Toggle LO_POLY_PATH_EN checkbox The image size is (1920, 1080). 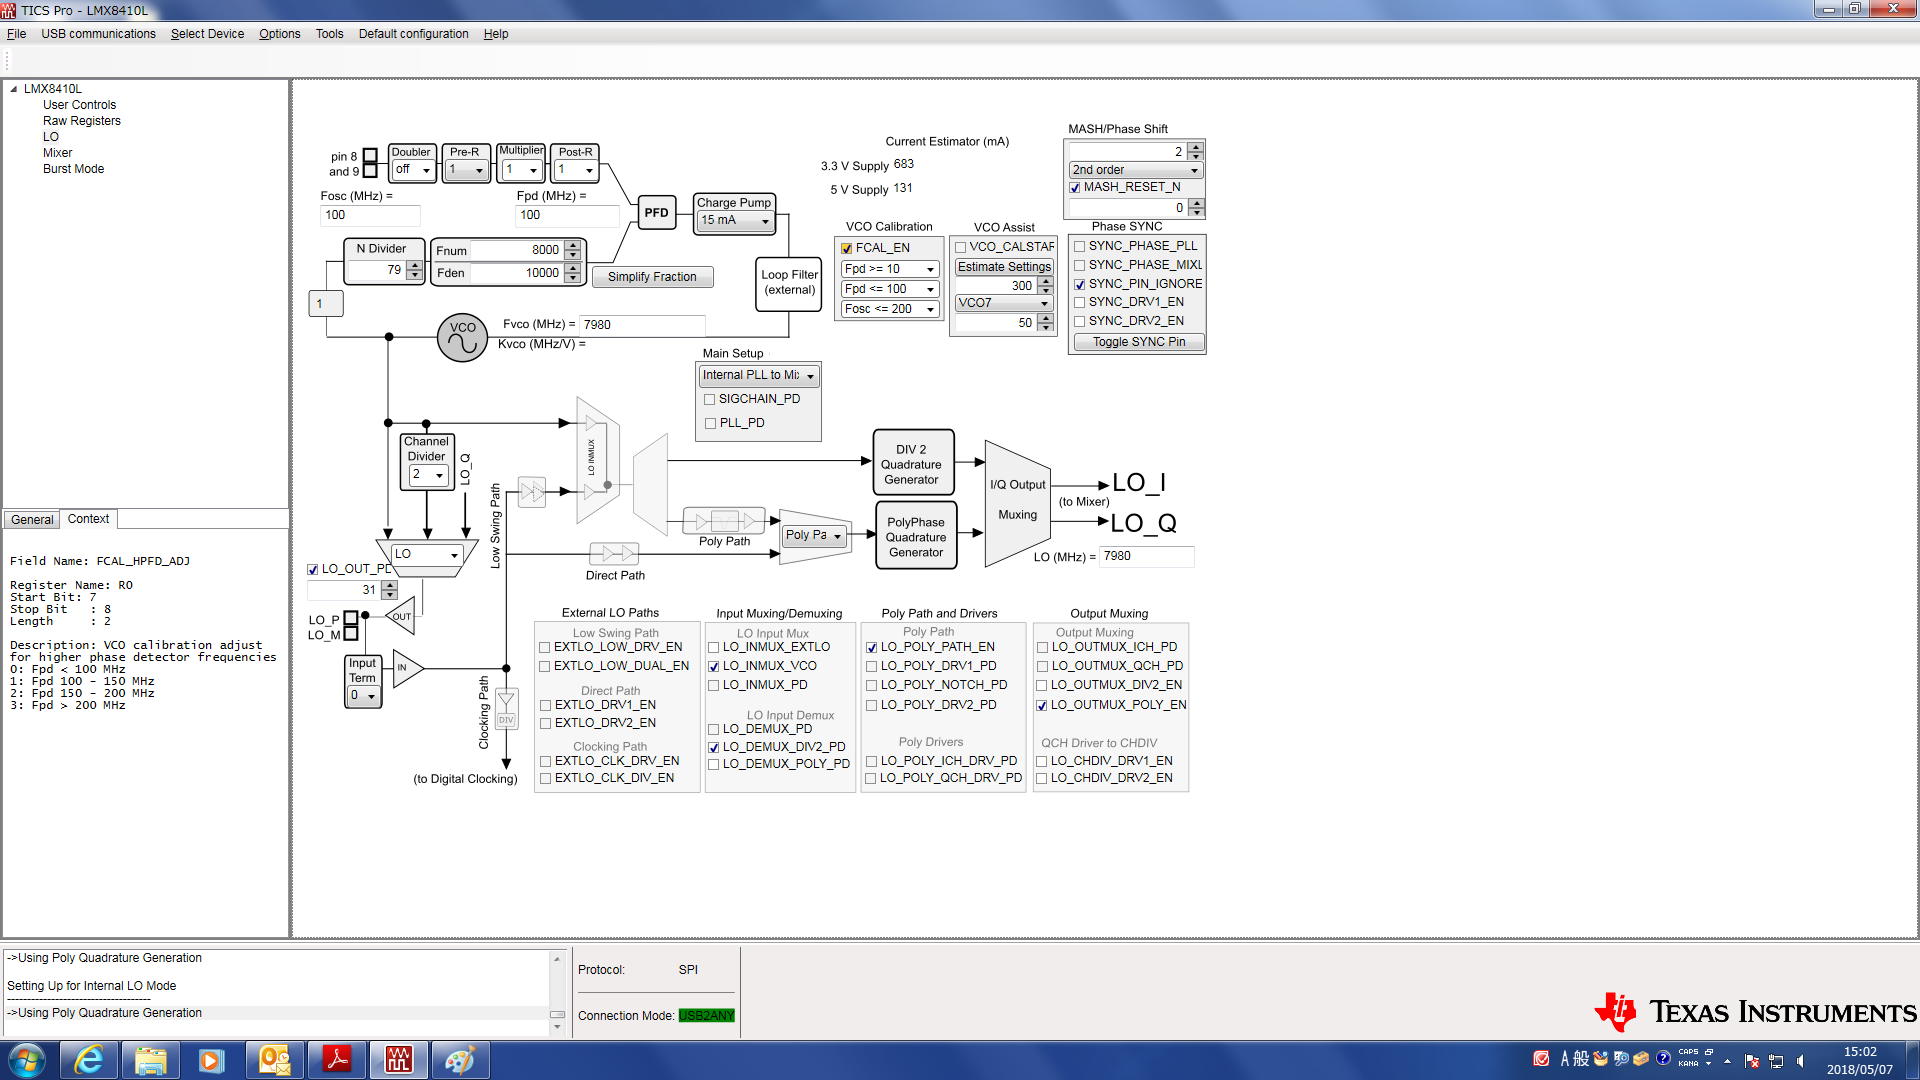(x=871, y=647)
